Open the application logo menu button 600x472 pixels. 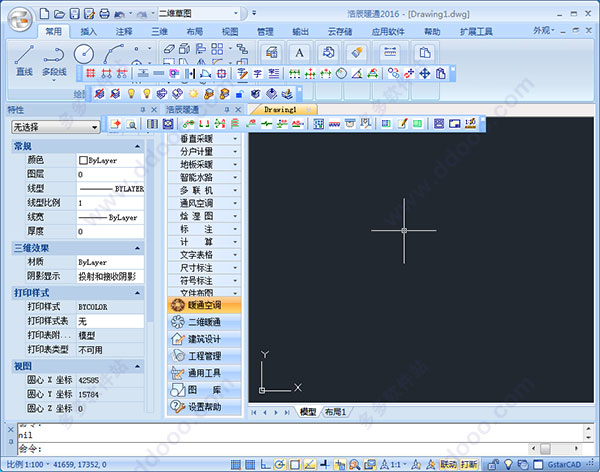tap(21, 19)
